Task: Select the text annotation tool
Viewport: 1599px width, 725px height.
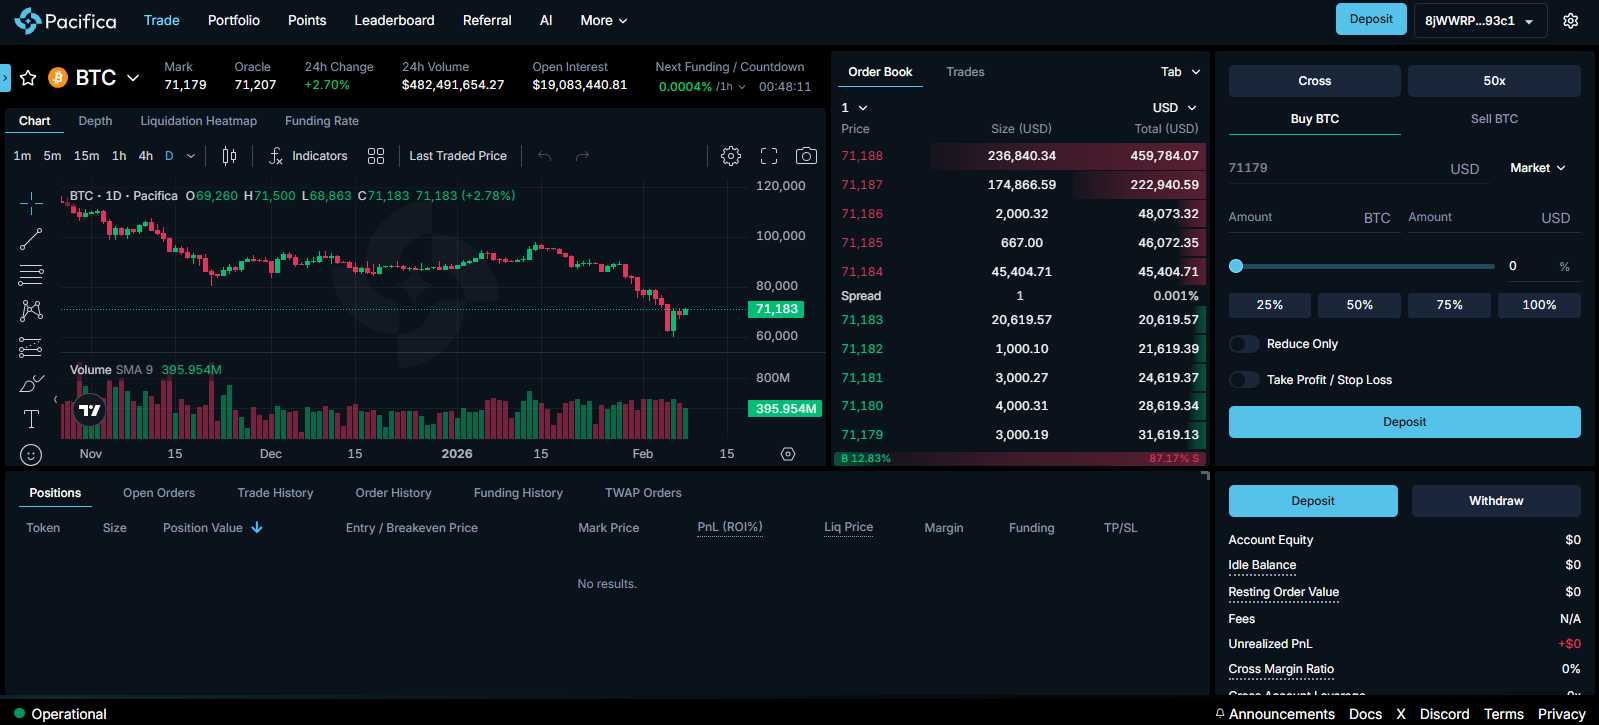Action: click(x=31, y=419)
